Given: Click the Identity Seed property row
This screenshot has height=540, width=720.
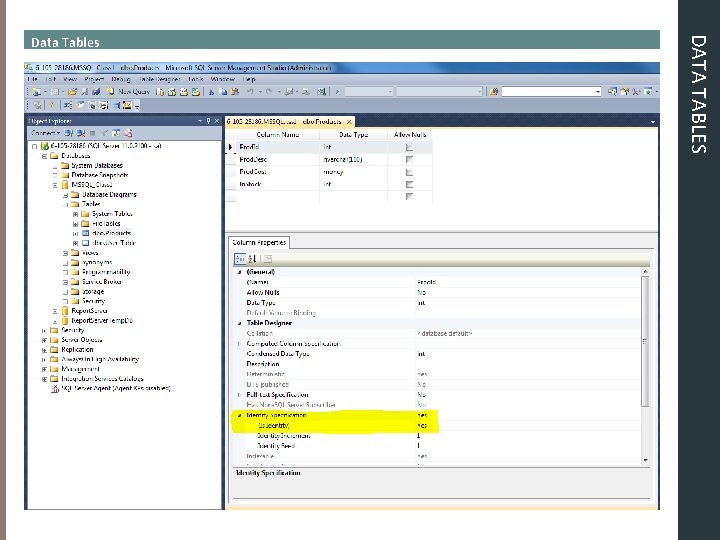Looking at the screenshot, I should click(439, 446).
